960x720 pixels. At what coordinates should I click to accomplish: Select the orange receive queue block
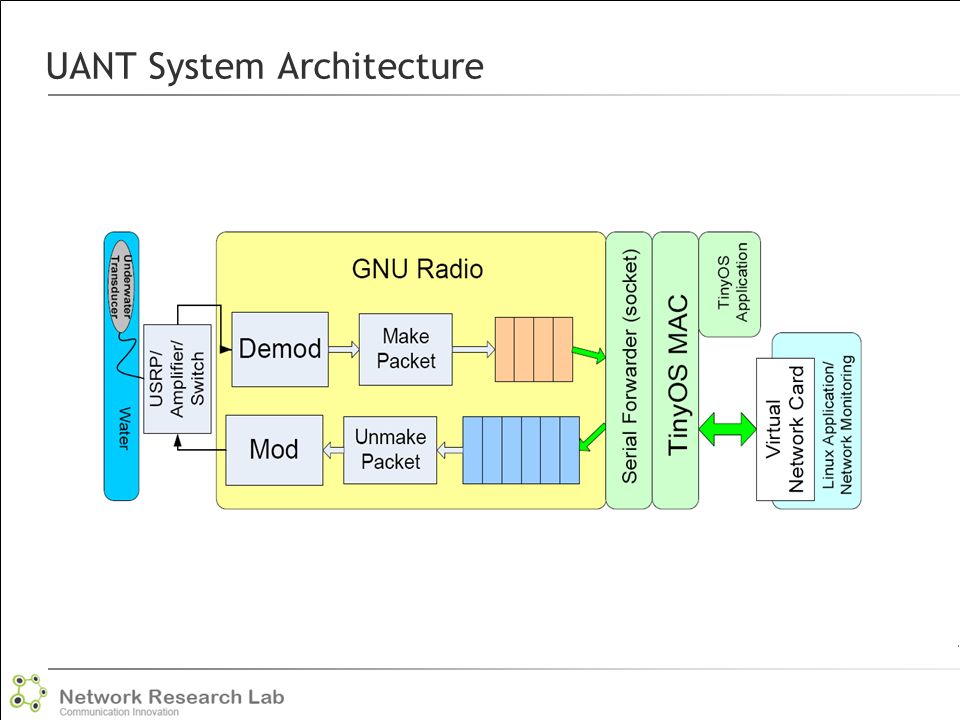pos(534,350)
